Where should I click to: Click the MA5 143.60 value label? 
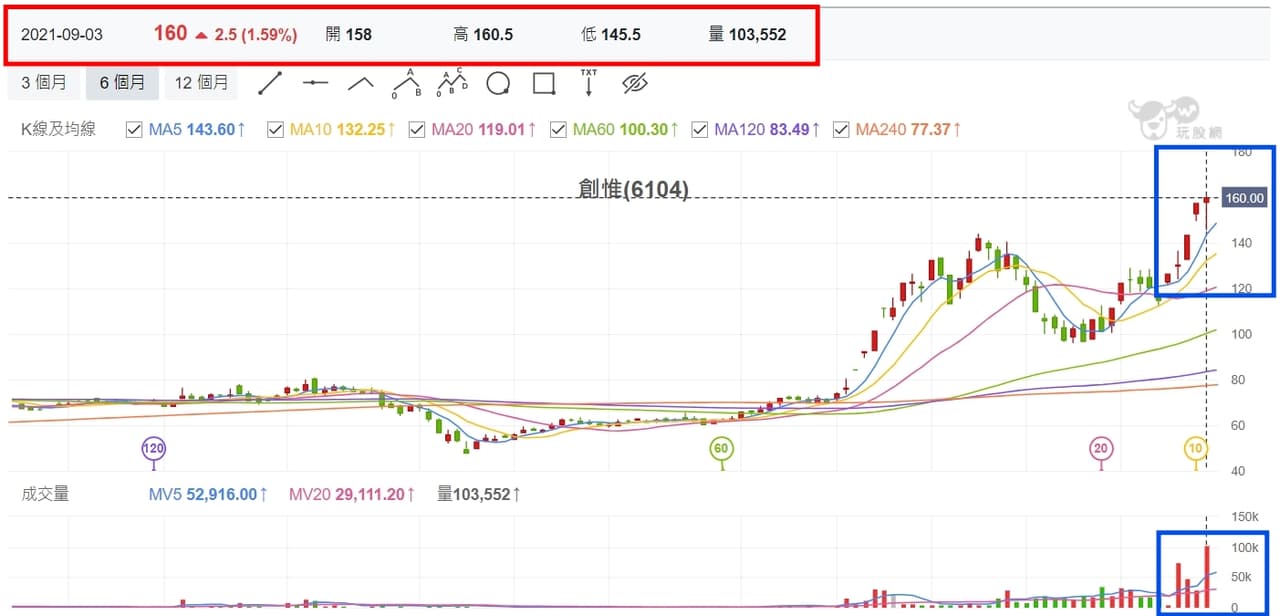click(x=197, y=130)
